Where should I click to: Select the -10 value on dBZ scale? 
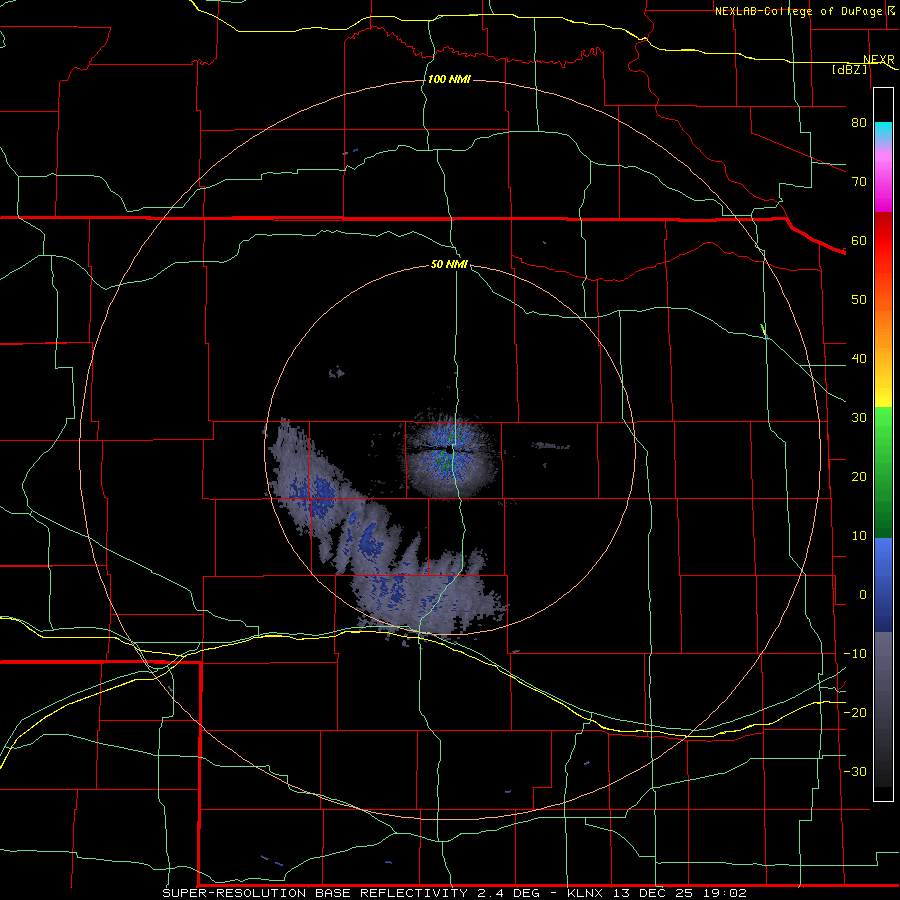[x=855, y=654]
